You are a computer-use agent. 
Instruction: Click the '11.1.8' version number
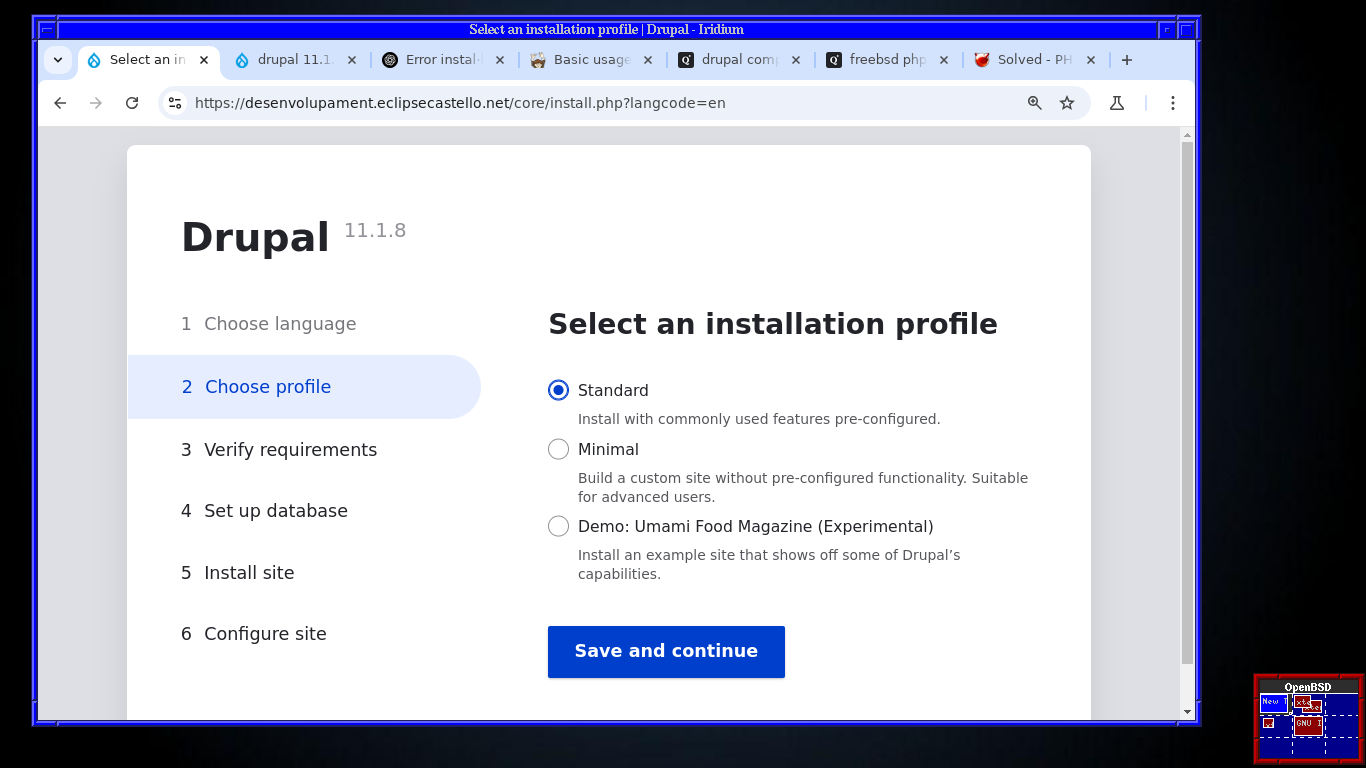[375, 231]
